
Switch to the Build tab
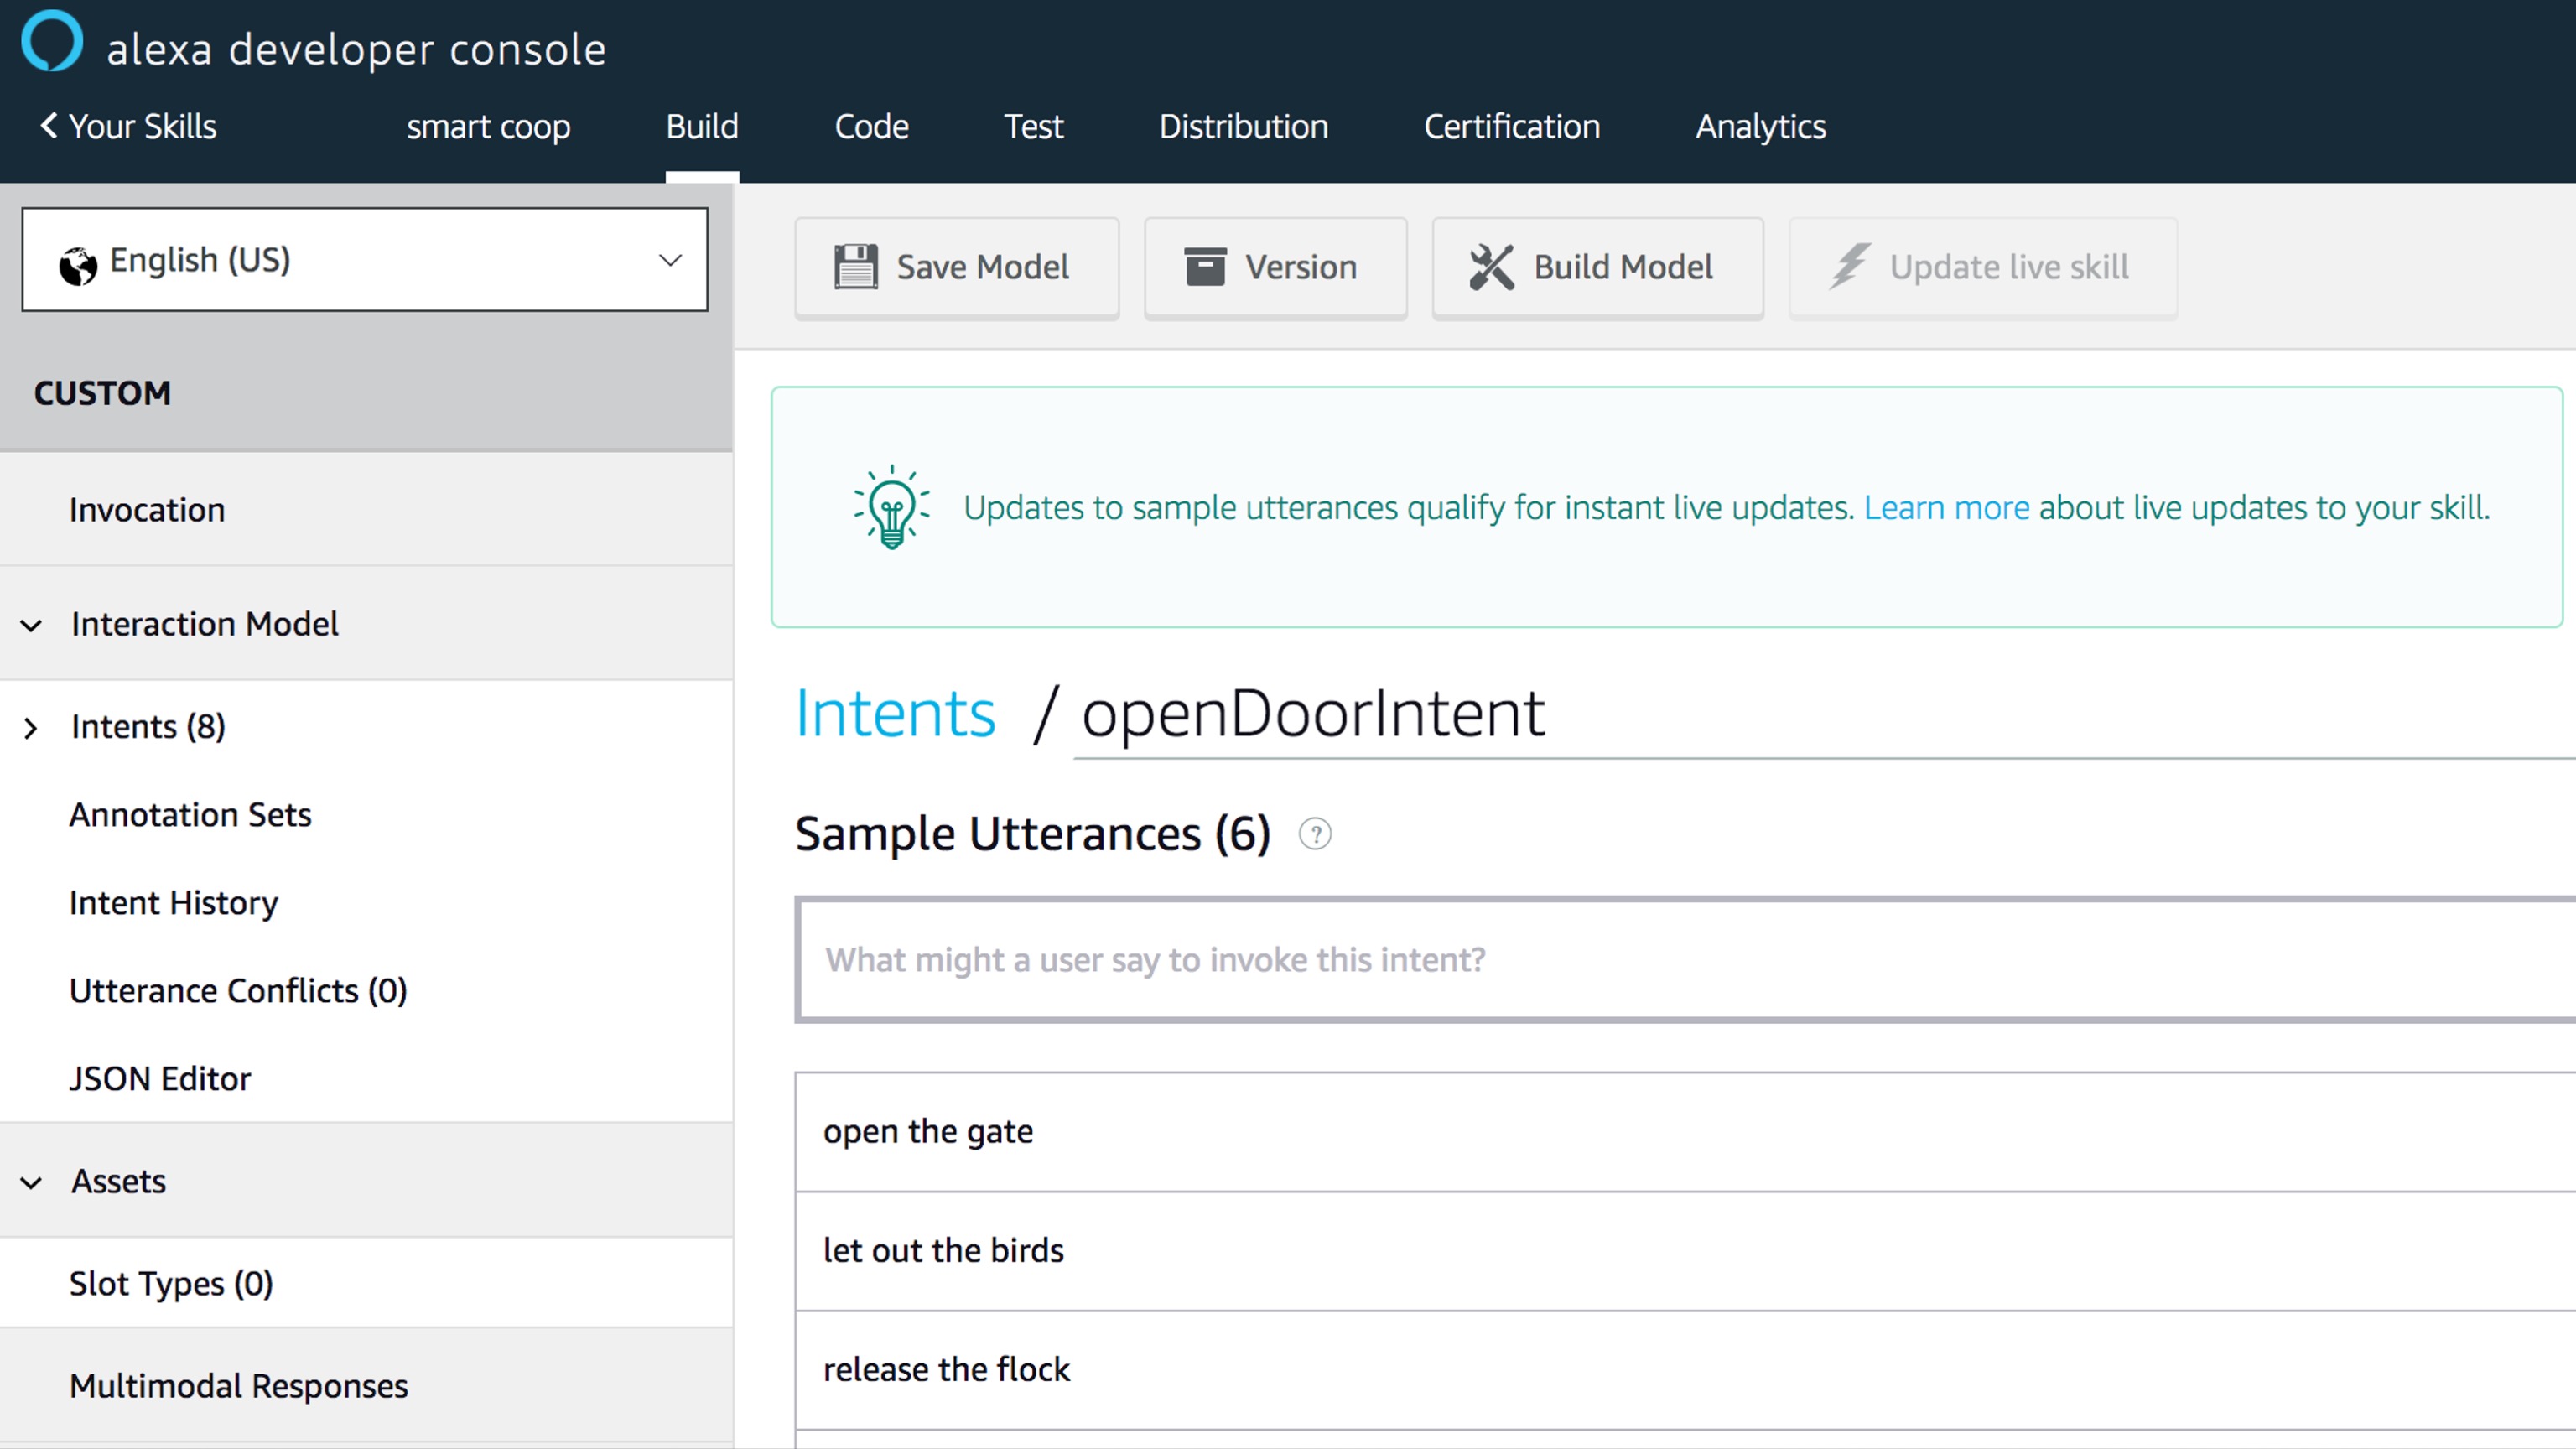click(x=702, y=127)
